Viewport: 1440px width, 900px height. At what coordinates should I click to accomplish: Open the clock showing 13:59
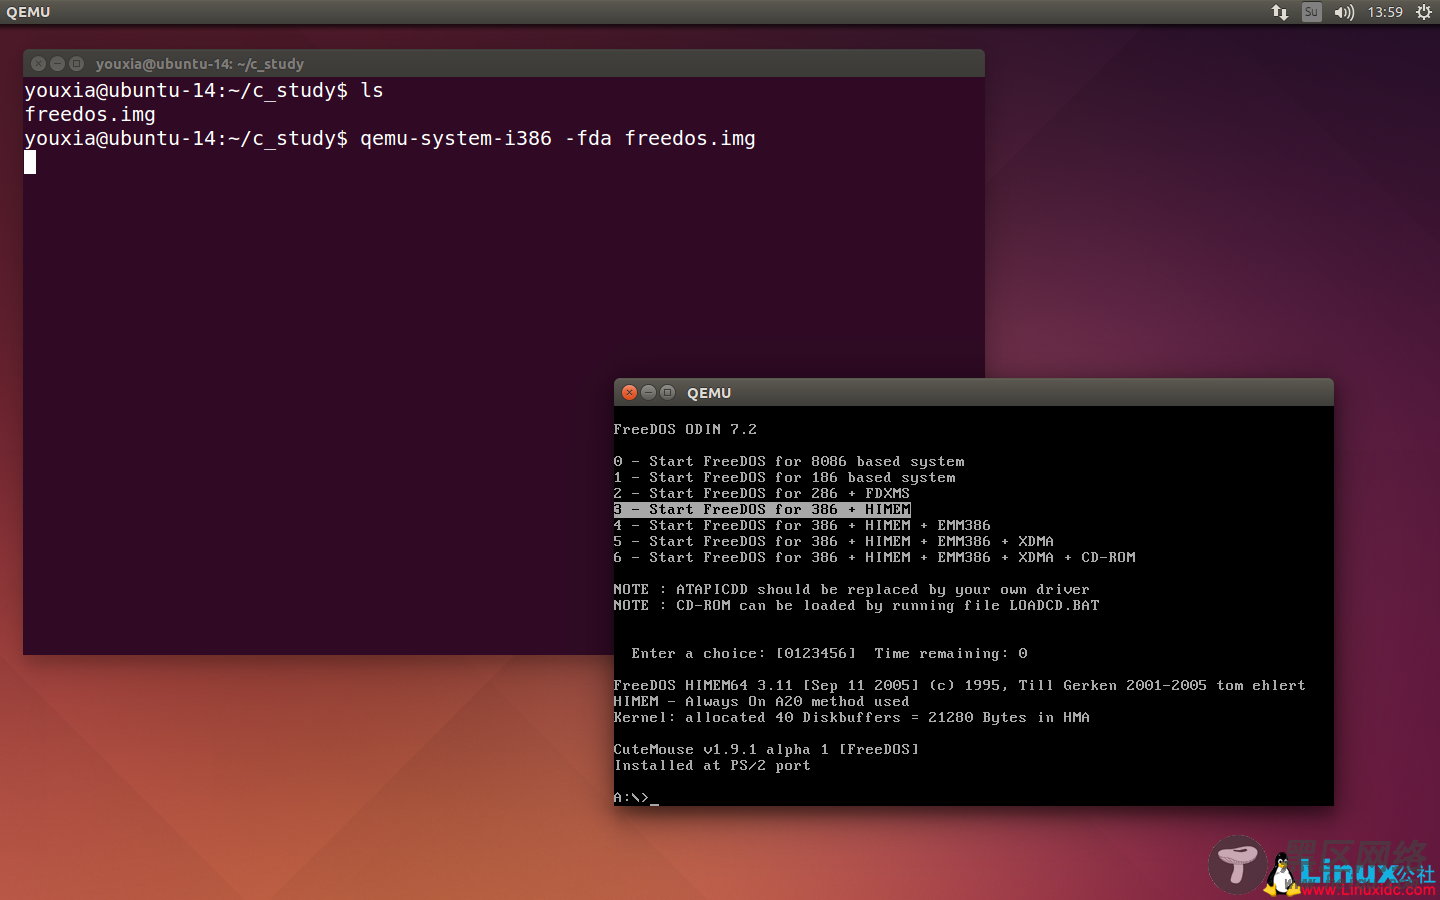click(x=1385, y=12)
